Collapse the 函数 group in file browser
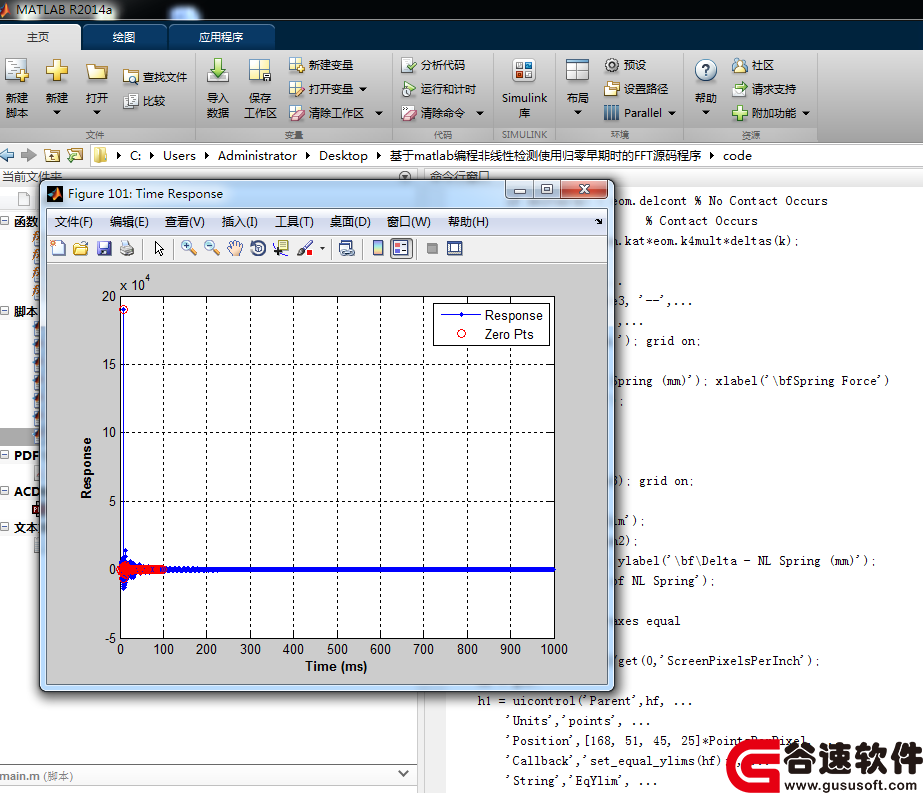This screenshot has width=923, height=793. pos(5,221)
